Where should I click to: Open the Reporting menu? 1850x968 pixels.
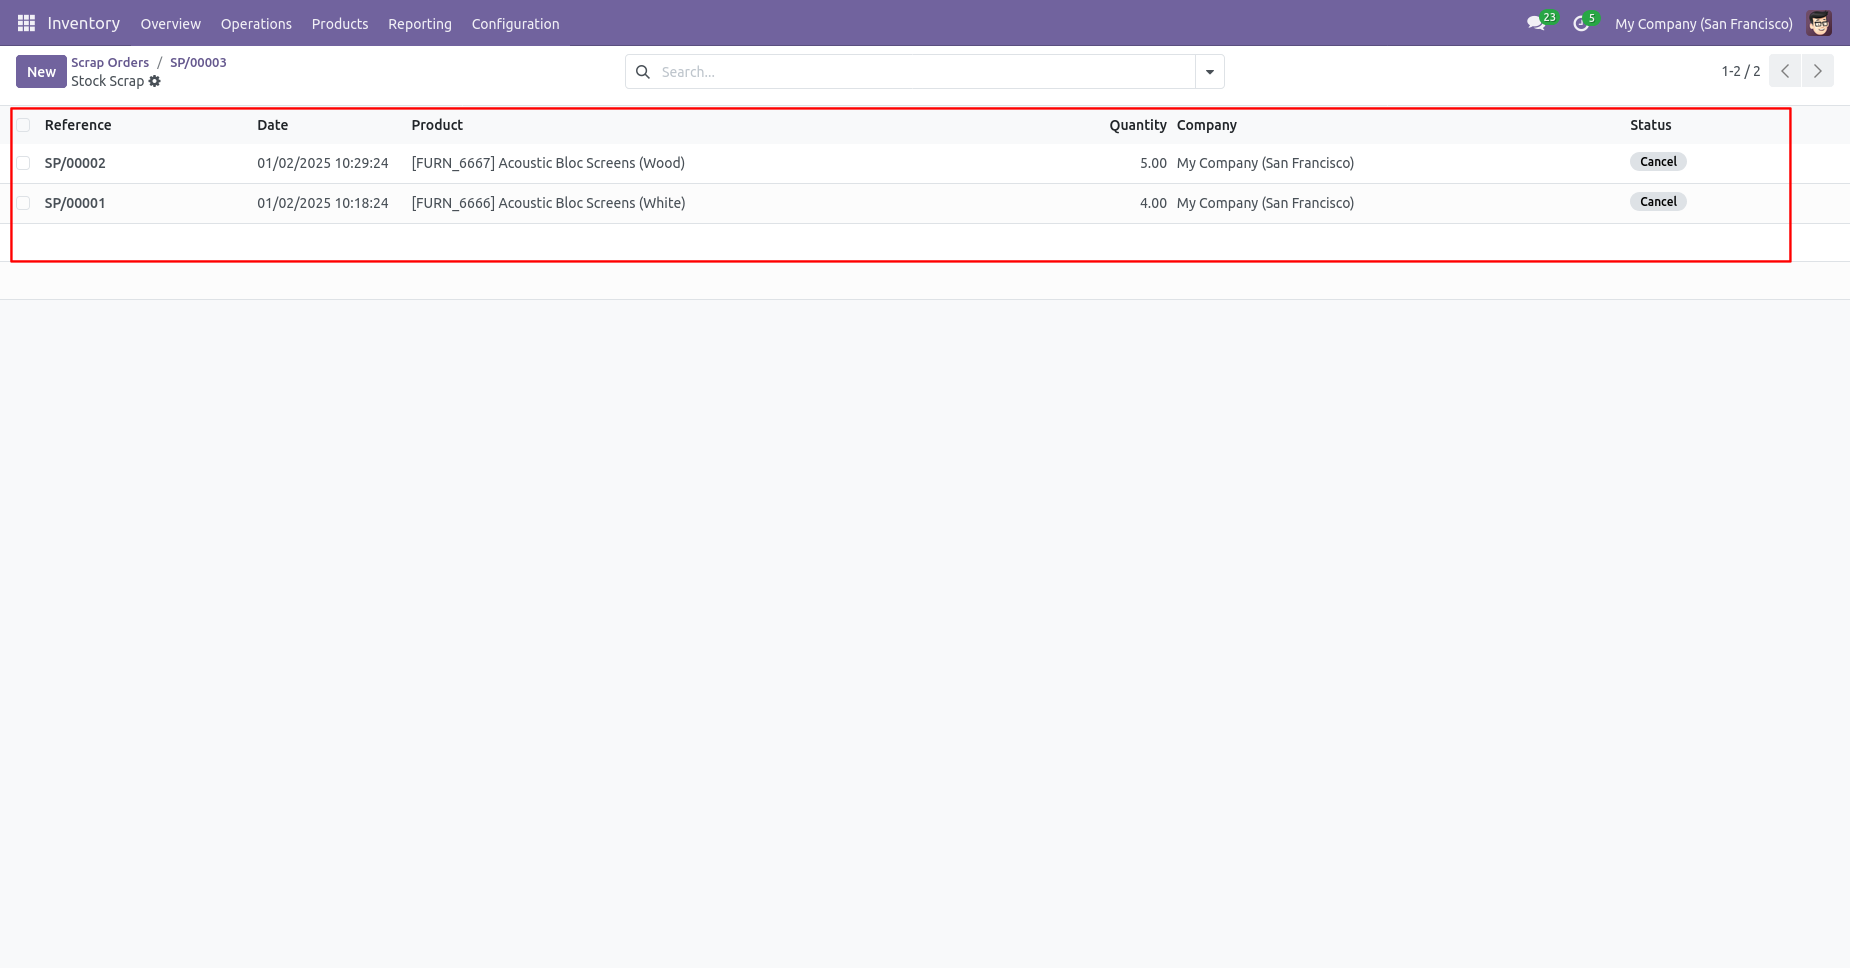420,23
